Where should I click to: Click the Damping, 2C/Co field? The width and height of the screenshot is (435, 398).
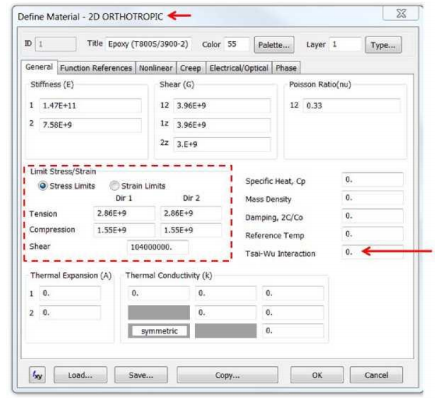[x=373, y=216]
